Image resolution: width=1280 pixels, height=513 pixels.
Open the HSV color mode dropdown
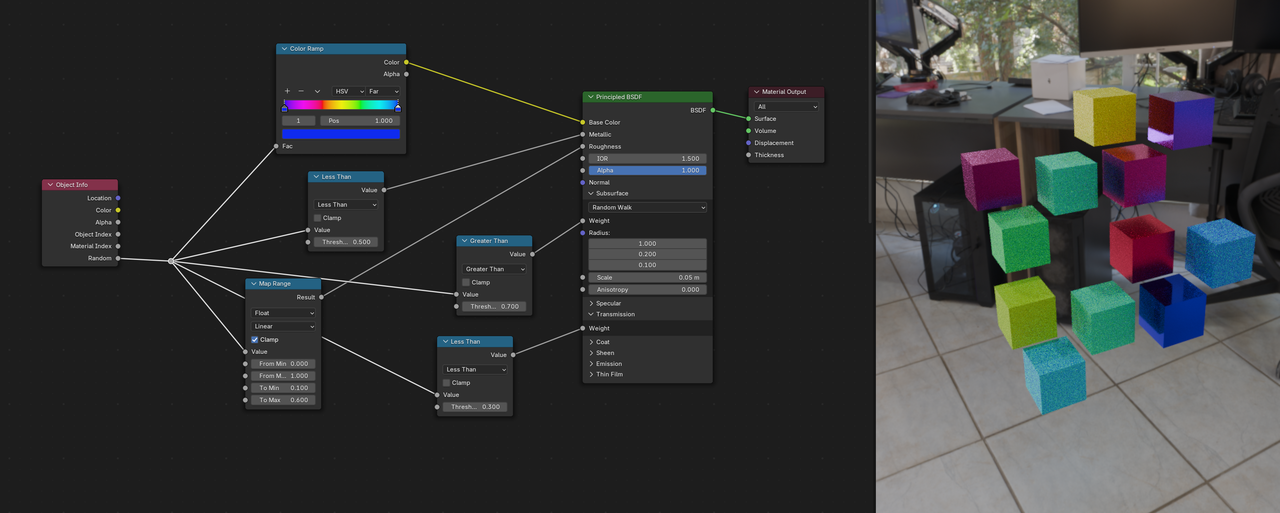pyautogui.click(x=347, y=91)
